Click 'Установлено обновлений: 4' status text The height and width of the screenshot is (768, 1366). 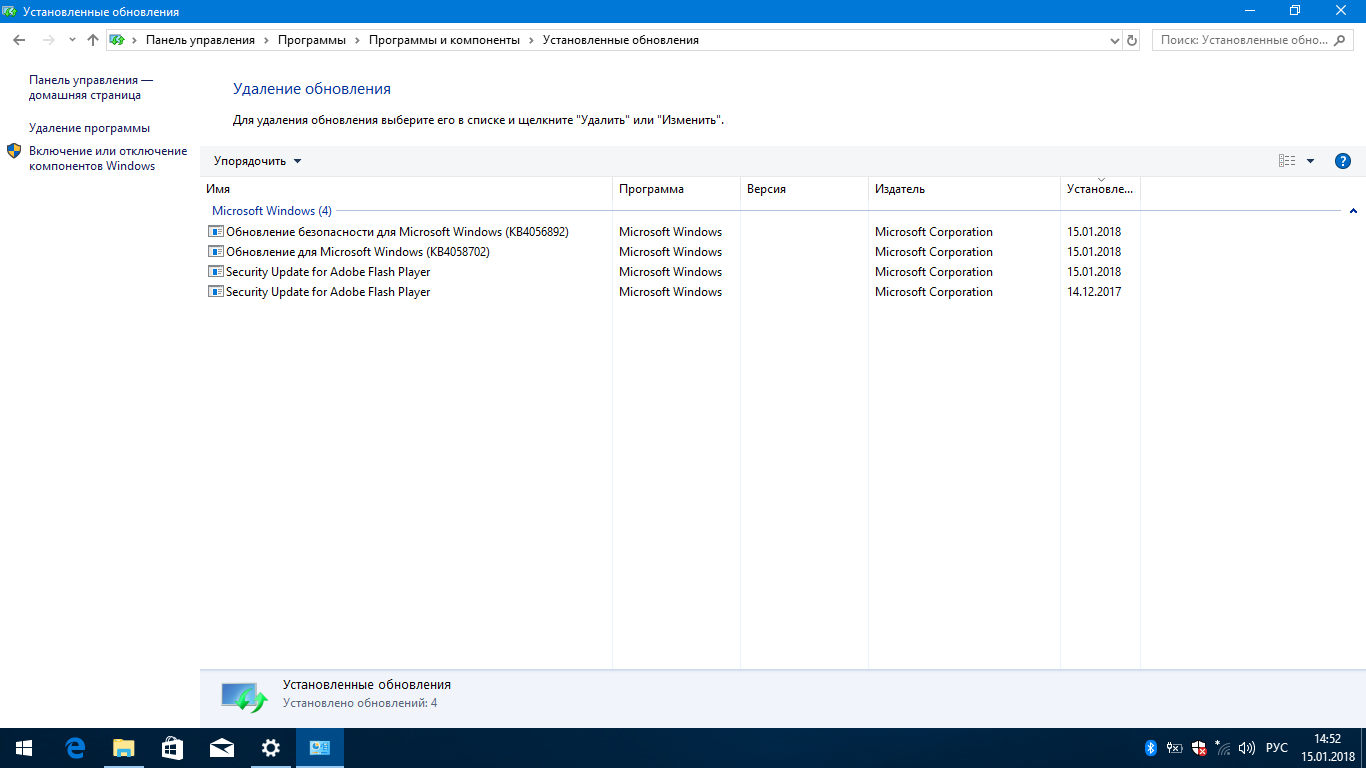point(360,703)
